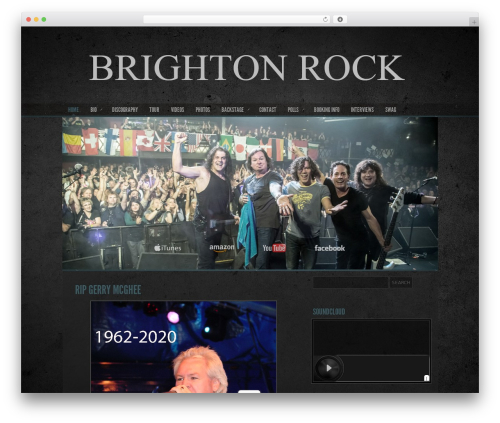This screenshot has height=423, width=500.
Task: Open the Swag page
Action: pyautogui.click(x=391, y=109)
